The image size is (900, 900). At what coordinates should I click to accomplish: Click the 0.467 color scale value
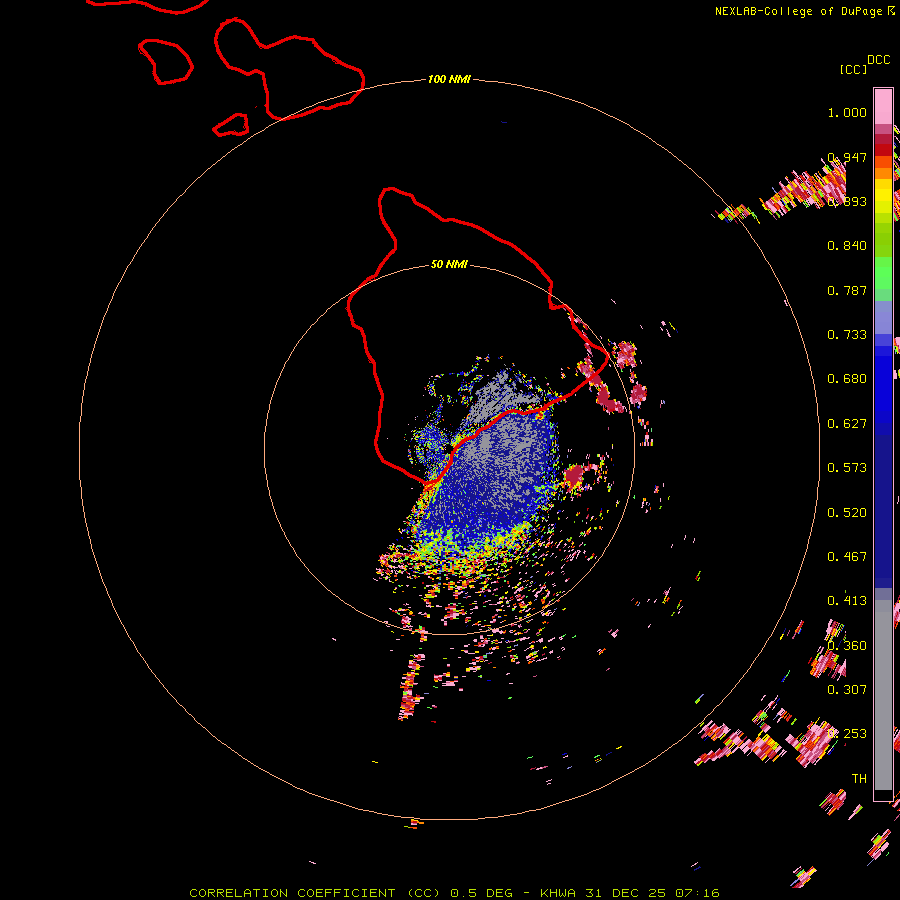point(847,557)
